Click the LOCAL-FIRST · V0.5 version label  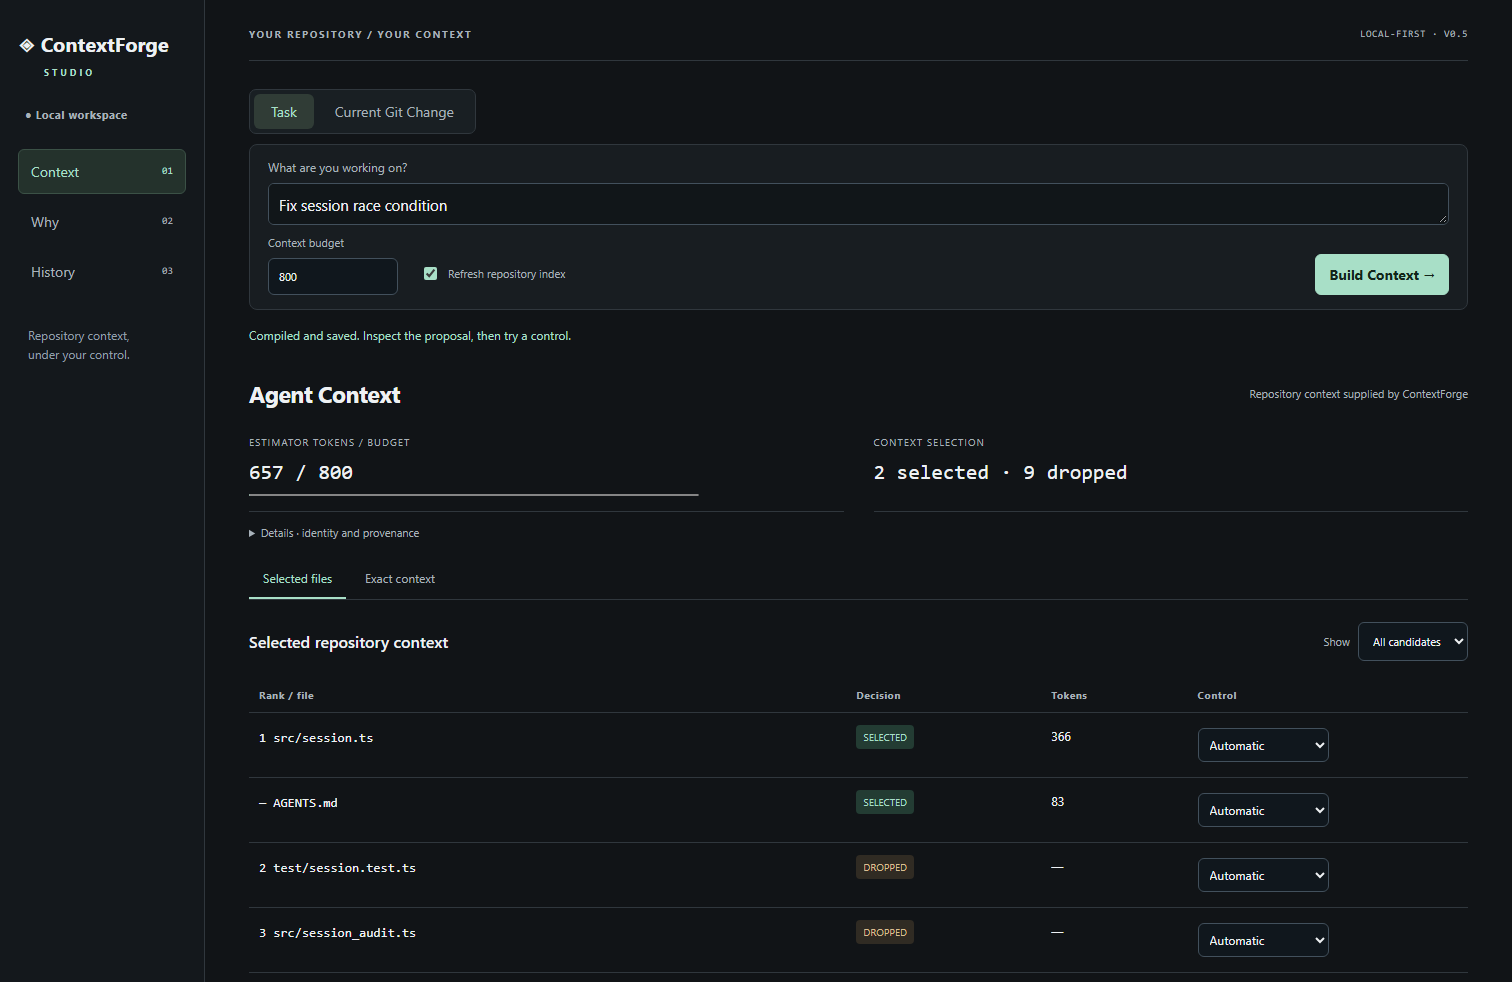coord(1414,34)
